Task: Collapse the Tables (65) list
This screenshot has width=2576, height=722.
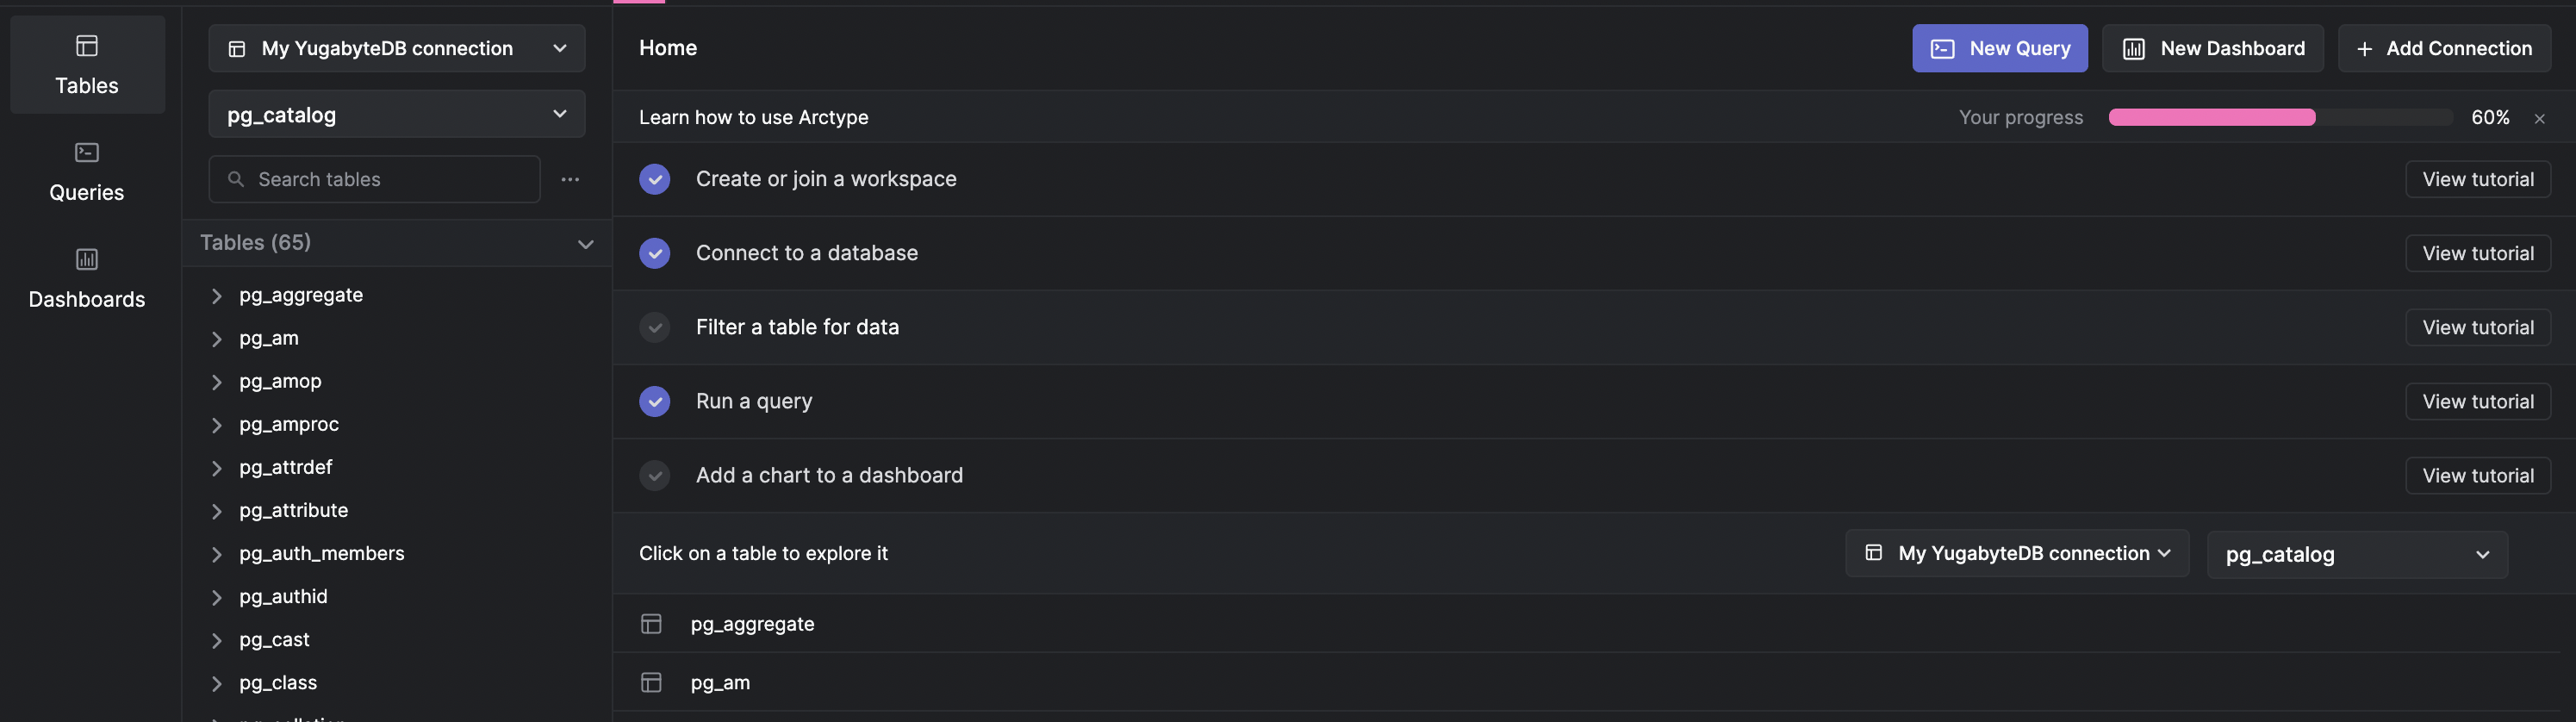Action: [x=585, y=243]
